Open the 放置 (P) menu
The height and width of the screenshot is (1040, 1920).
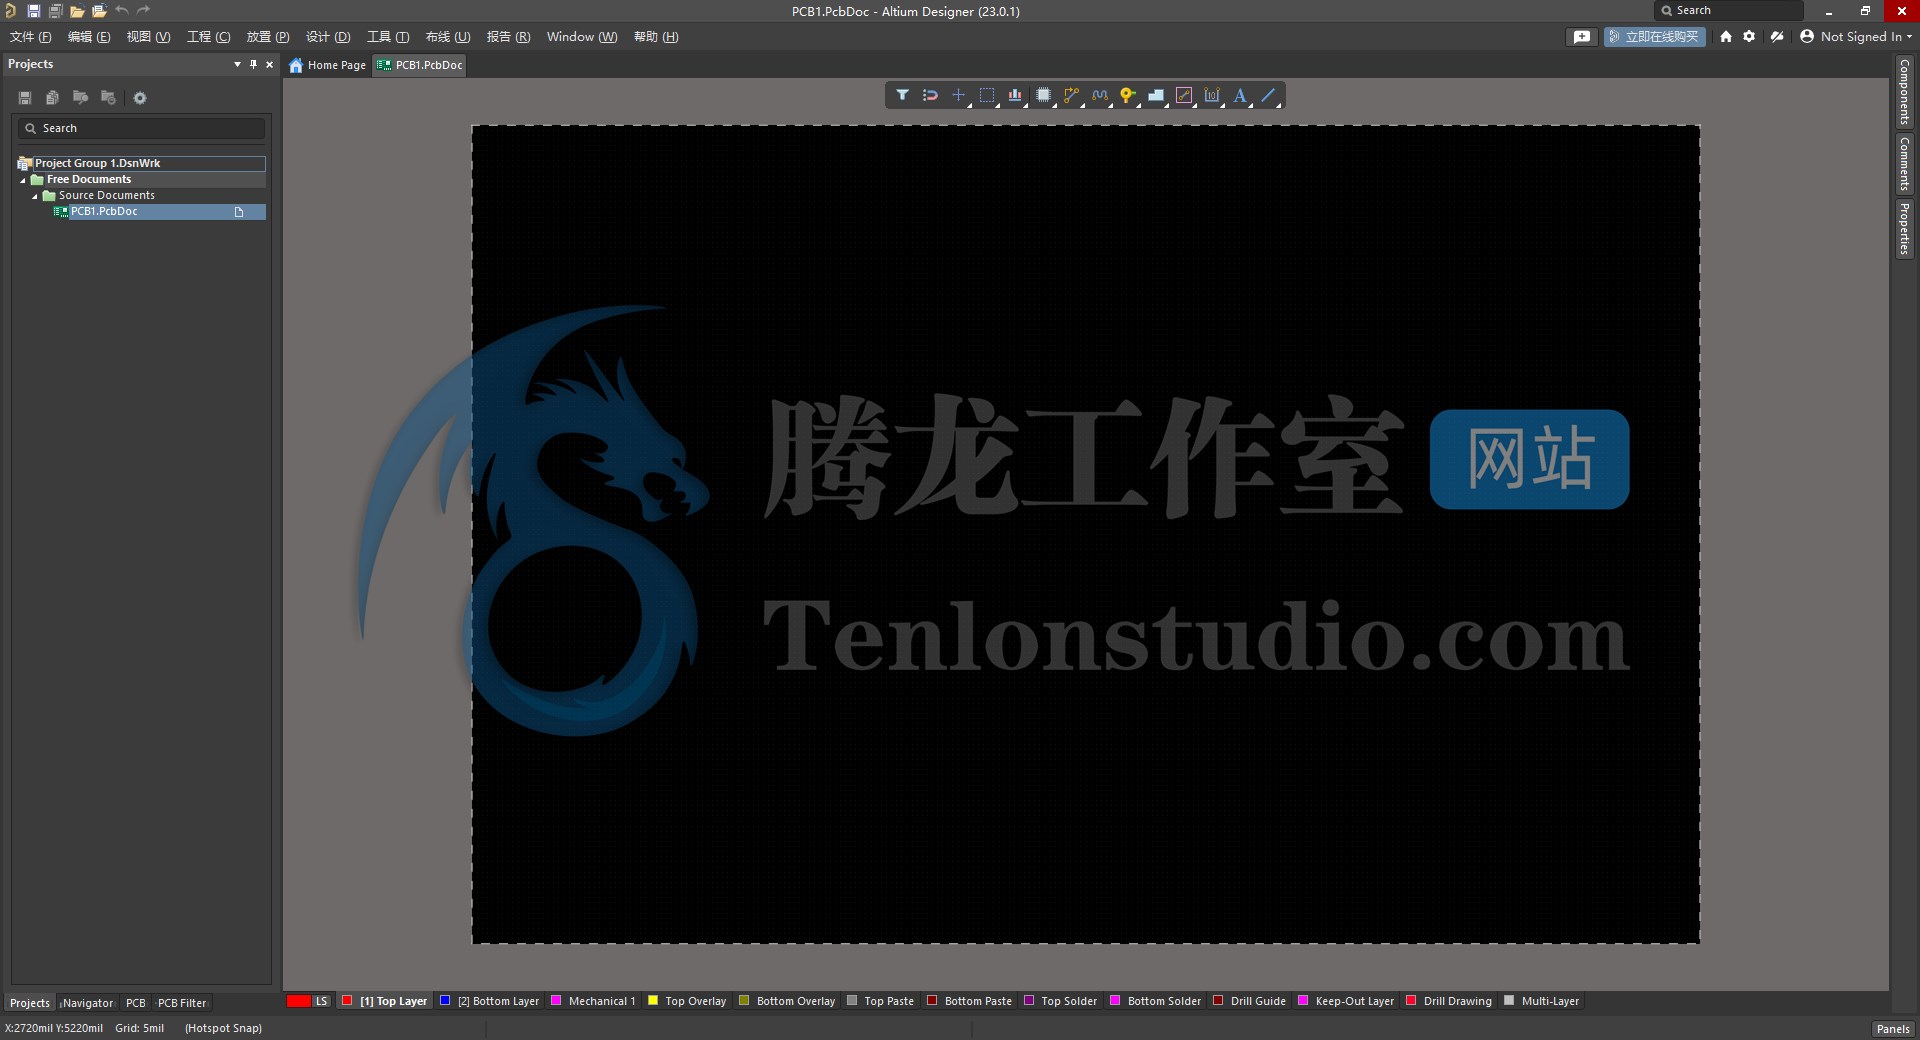[x=268, y=37]
